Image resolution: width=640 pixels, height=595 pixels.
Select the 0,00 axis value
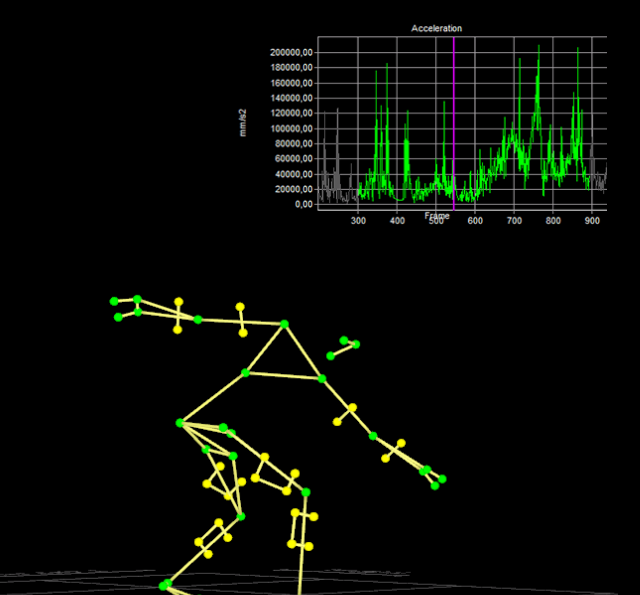pyautogui.click(x=304, y=204)
